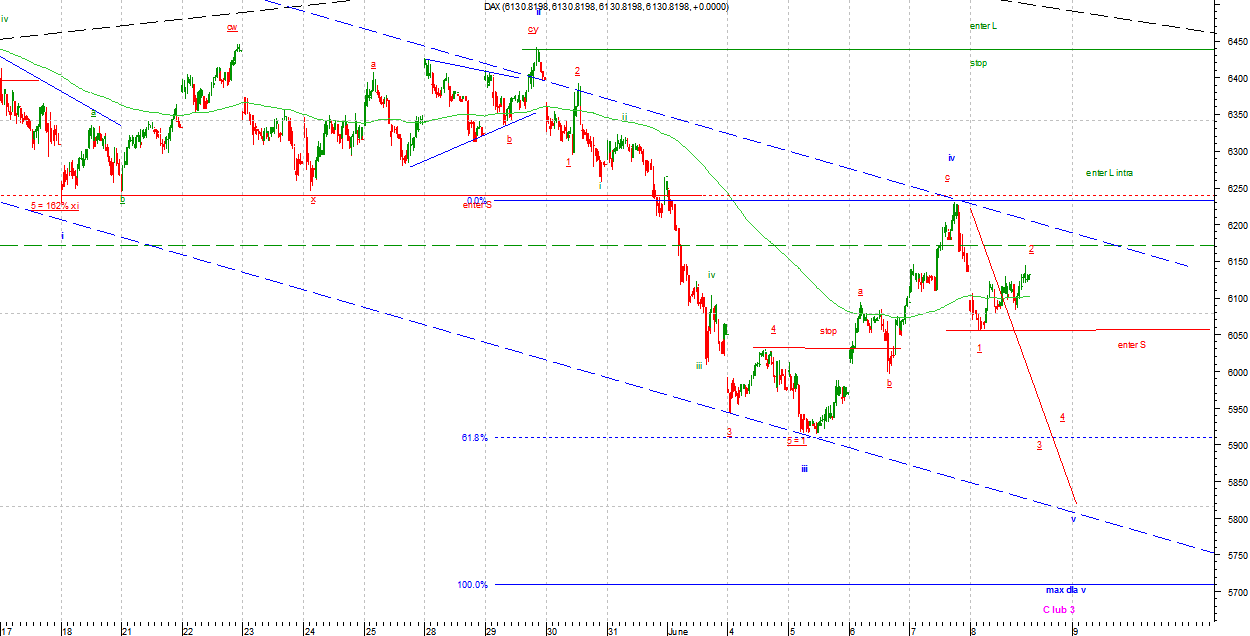
Task: Select the green 'enter L' label
Action: [x=983, y=26]
